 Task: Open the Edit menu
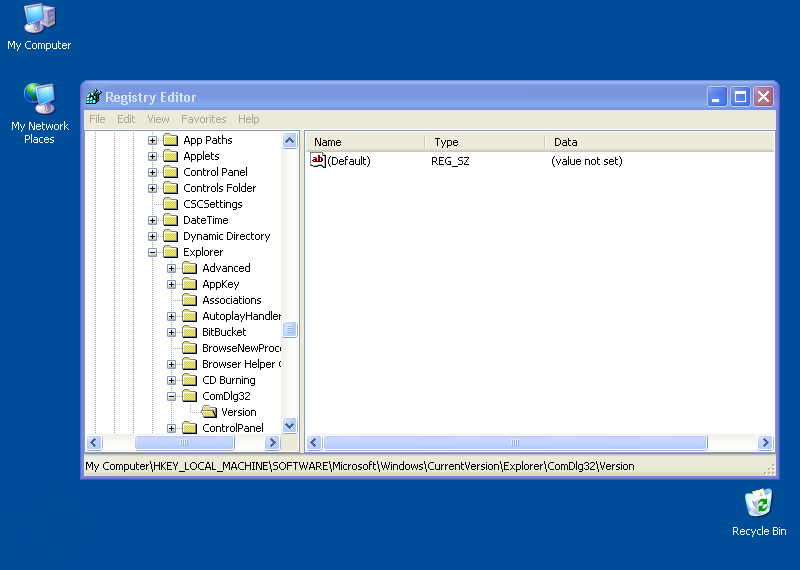[x=126, y=119]
